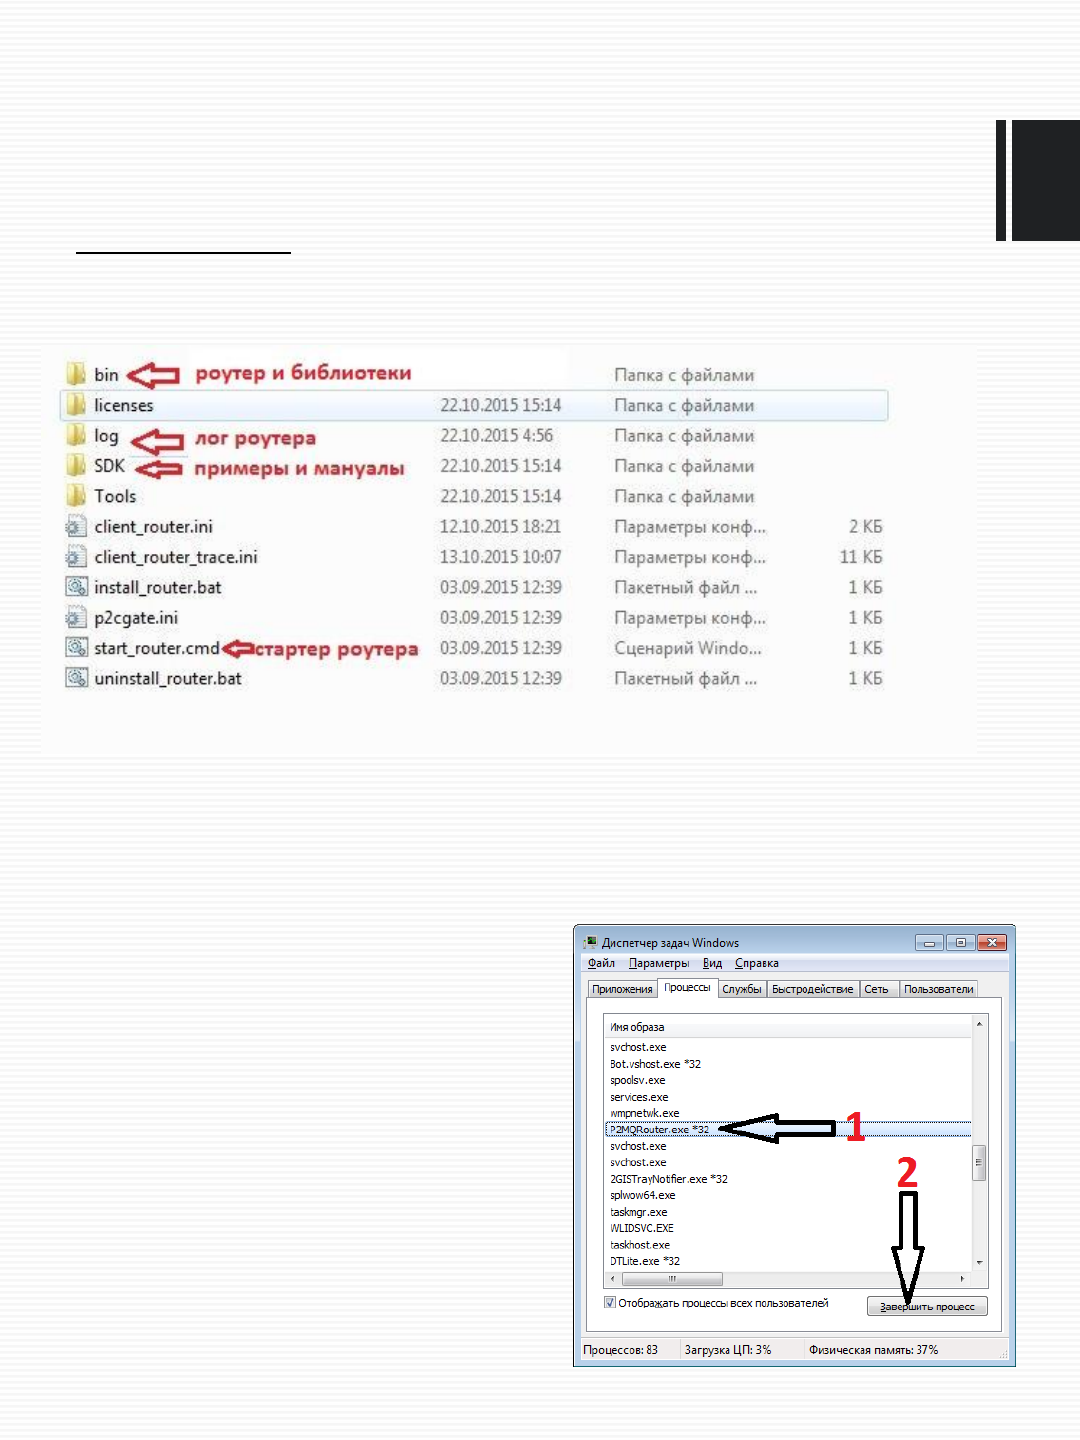Click the horizontal scroll left arrow
This screenshot has height=1440, width=1080.
pyautogui.click(x=612, y=1279)
